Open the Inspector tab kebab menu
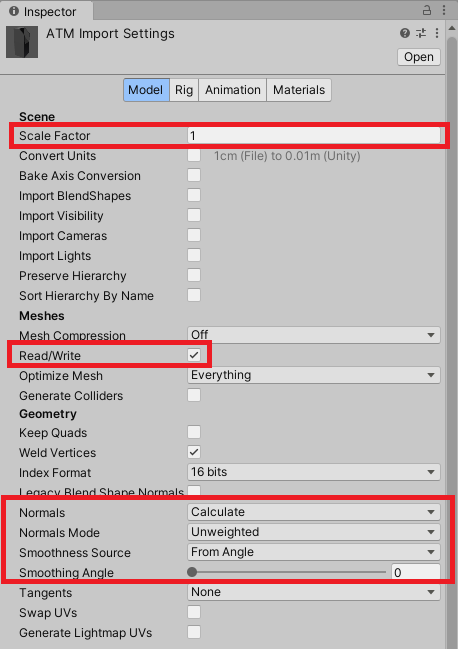 click(444, 10)
